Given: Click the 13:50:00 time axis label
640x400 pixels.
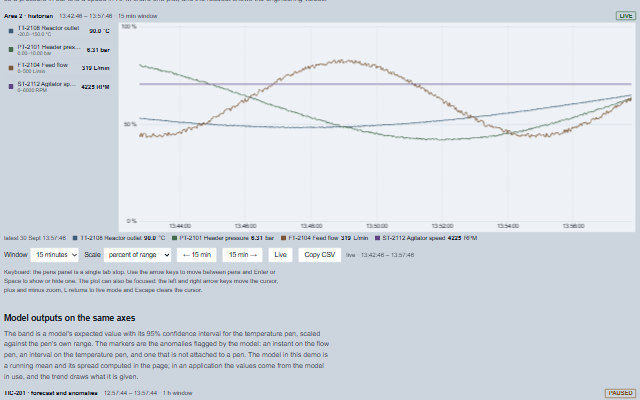Looking at the screenshot, I should (x=377, y=226).
